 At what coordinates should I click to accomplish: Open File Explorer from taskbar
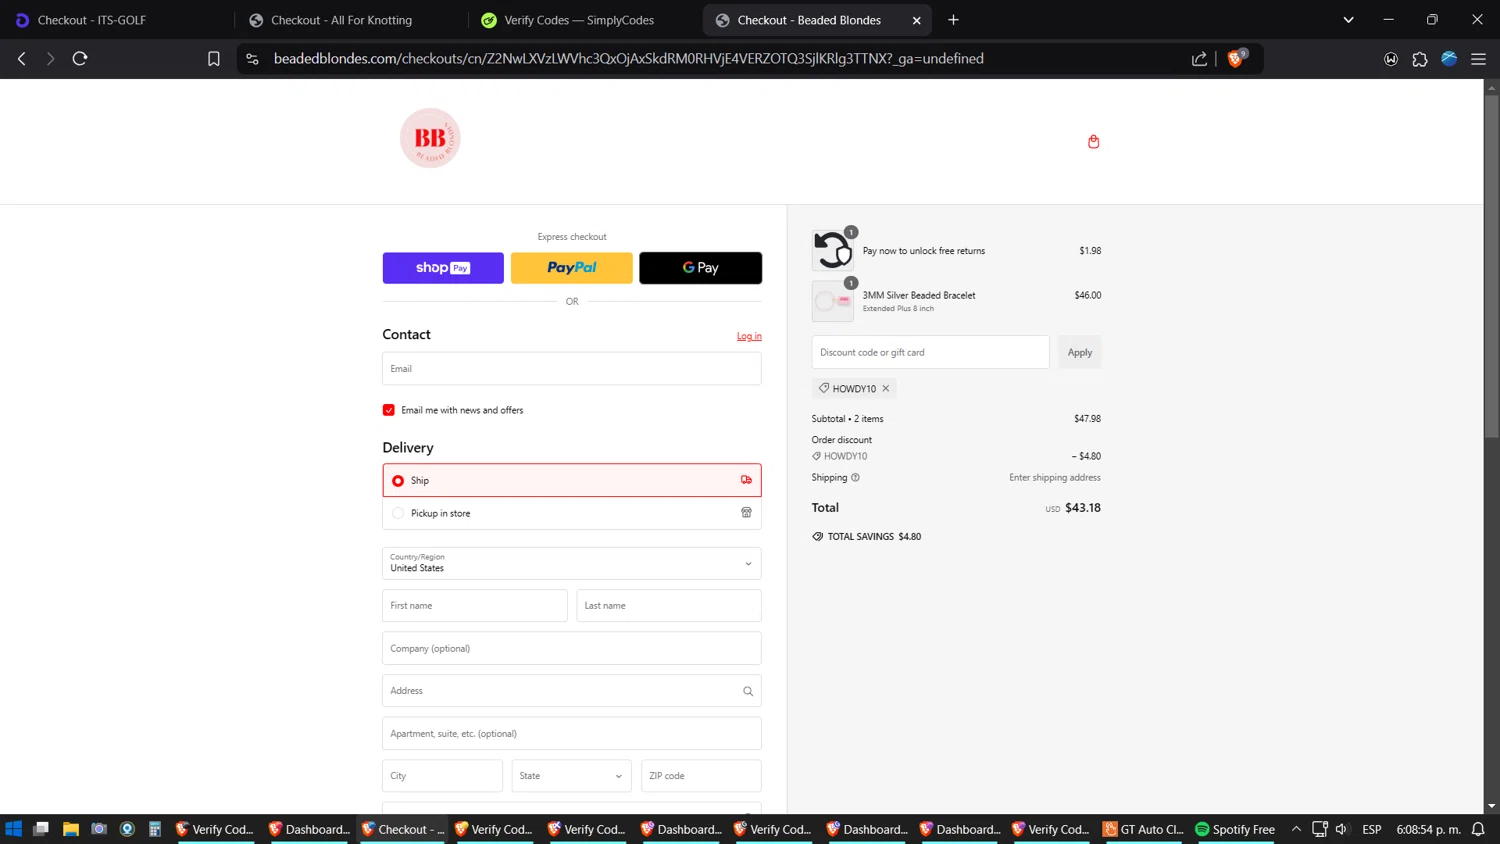tap(70, 829)
